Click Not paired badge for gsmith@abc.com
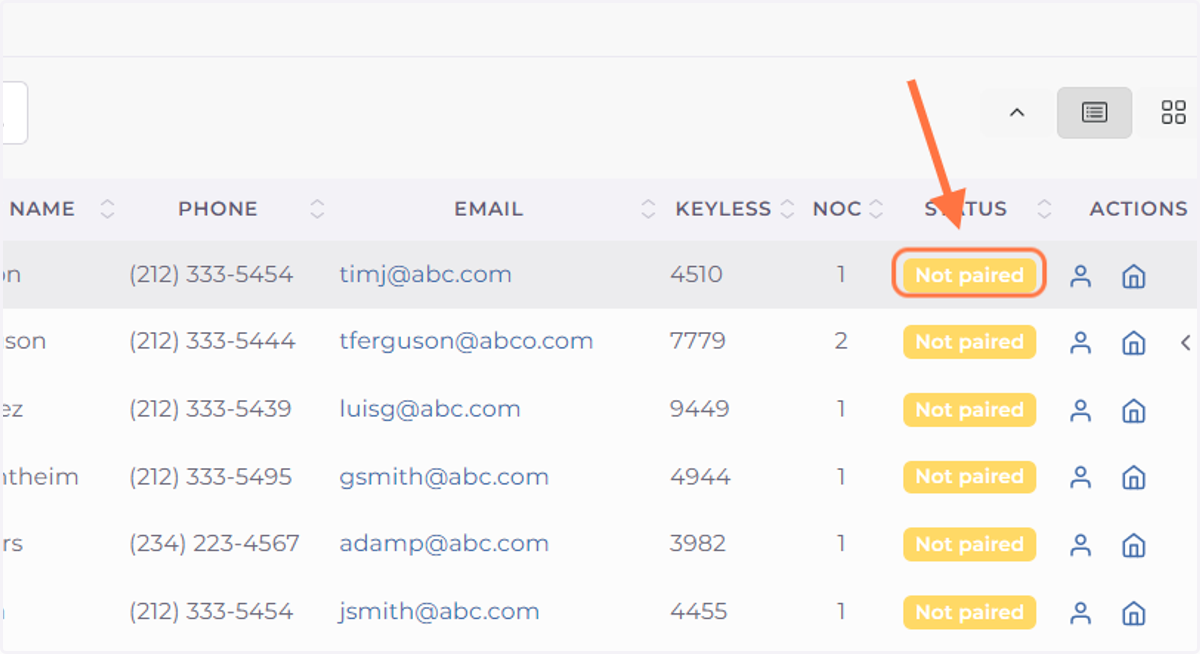 click(969, 477)
